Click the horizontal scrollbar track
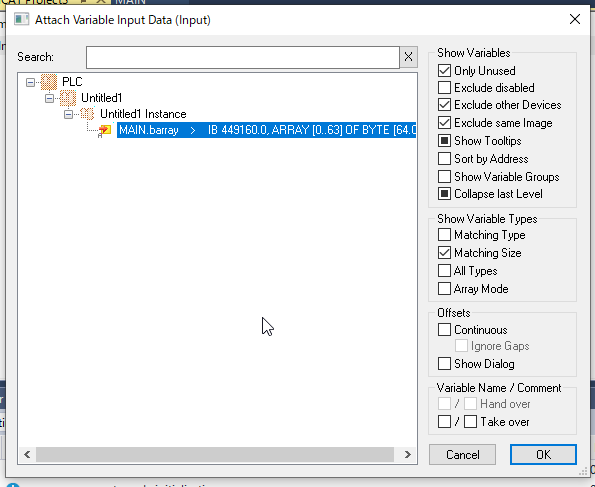 [215, 454]
